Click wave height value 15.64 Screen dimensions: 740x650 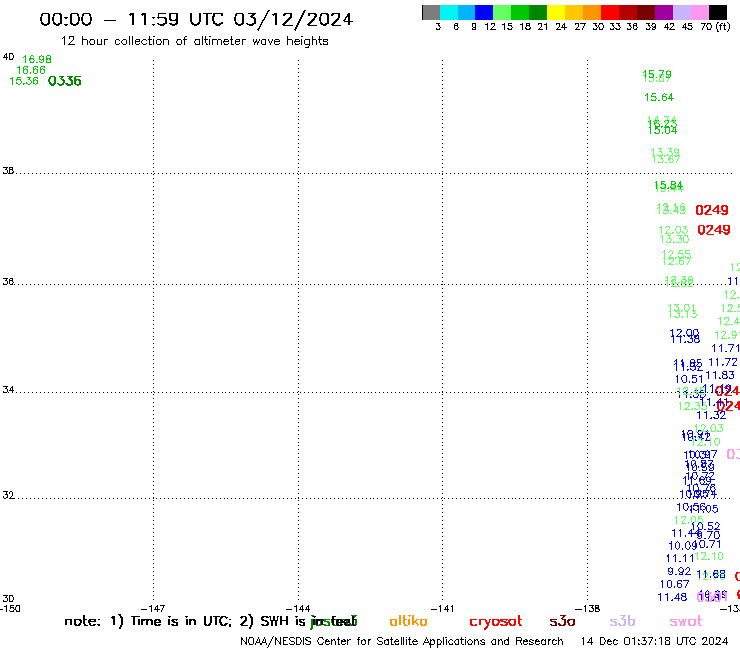(x=659, y=98)
